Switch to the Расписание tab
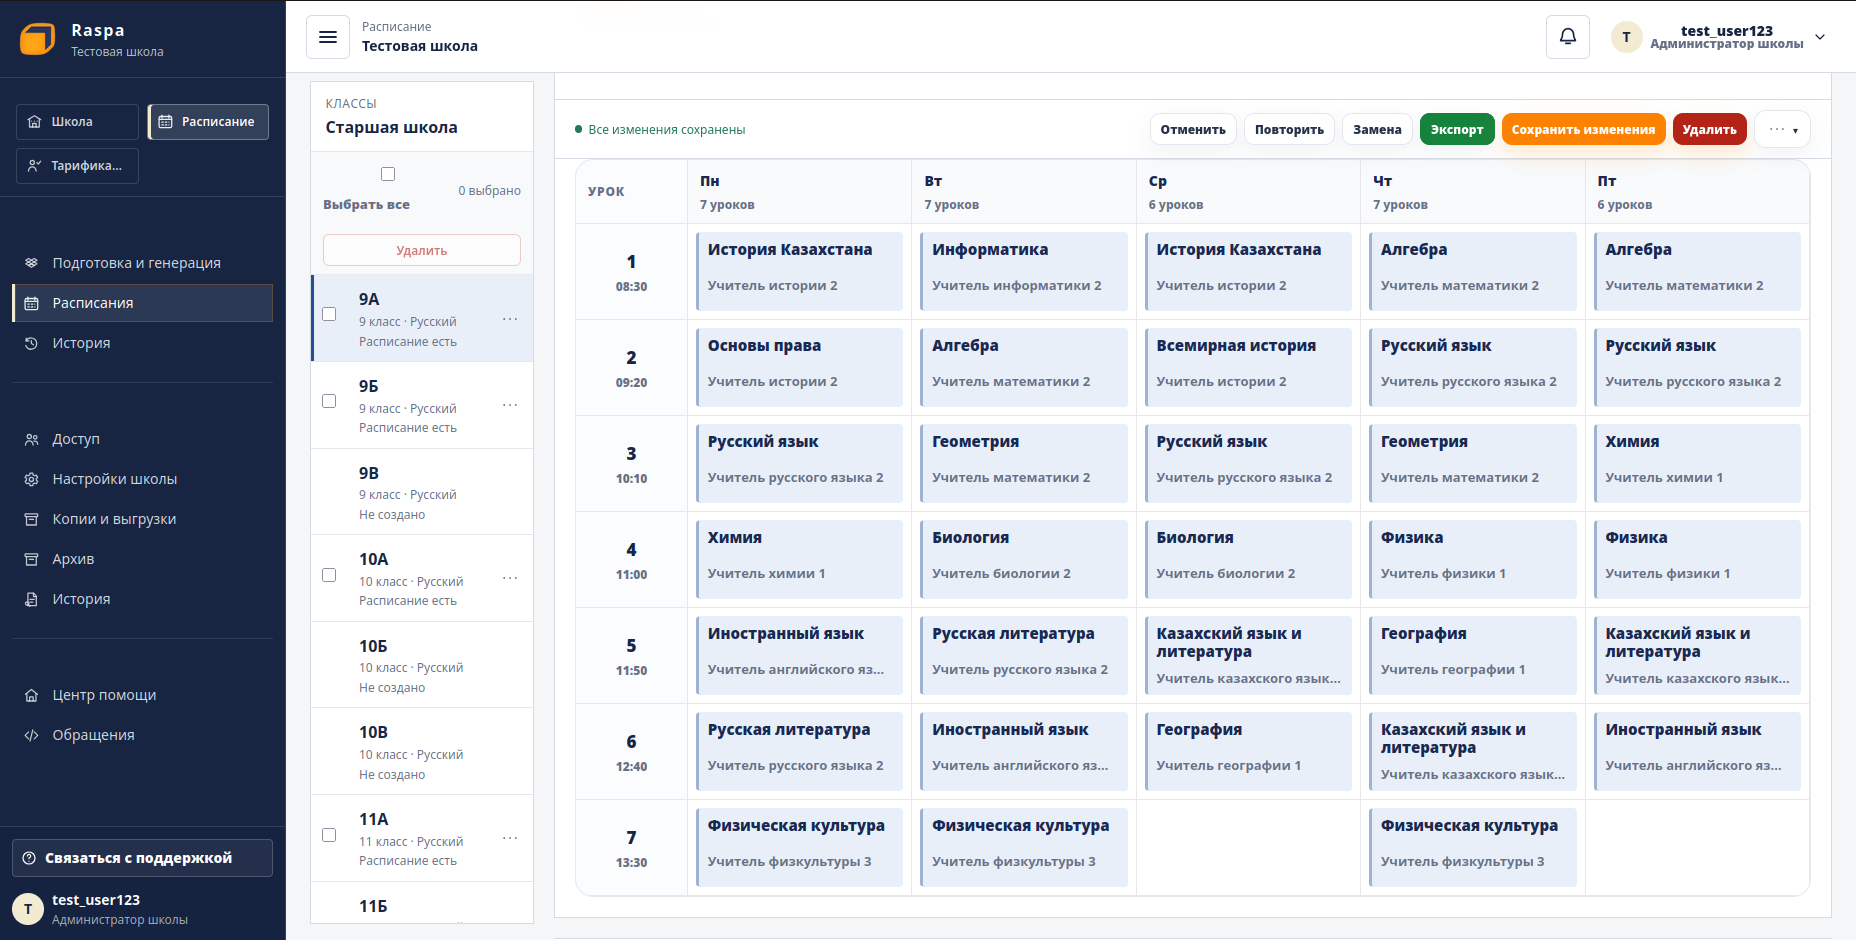This screenshot has width=1856, height=940. point(208,122)
